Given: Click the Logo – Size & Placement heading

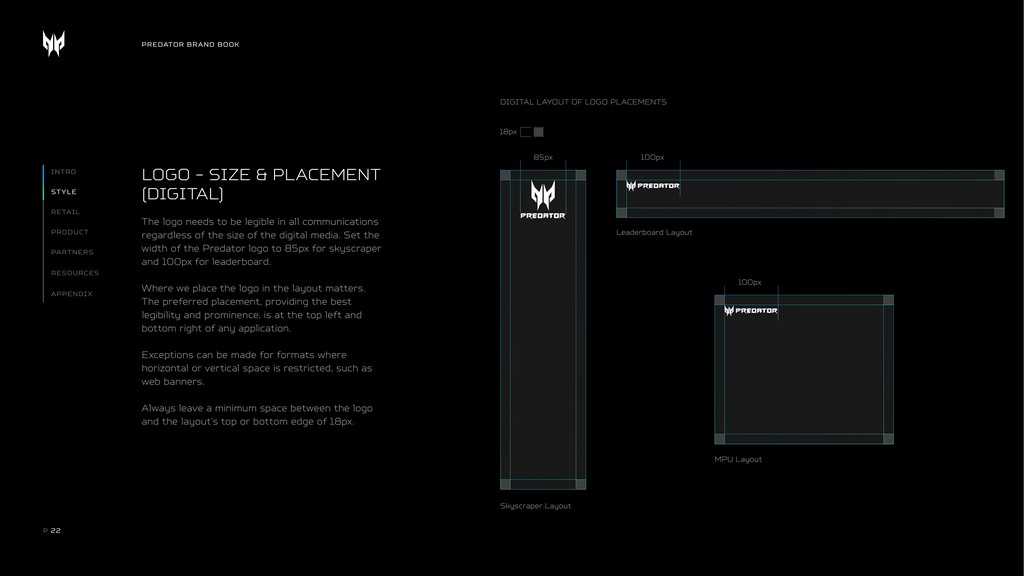Looking at the screenshot, I should [x=260, y=184].
